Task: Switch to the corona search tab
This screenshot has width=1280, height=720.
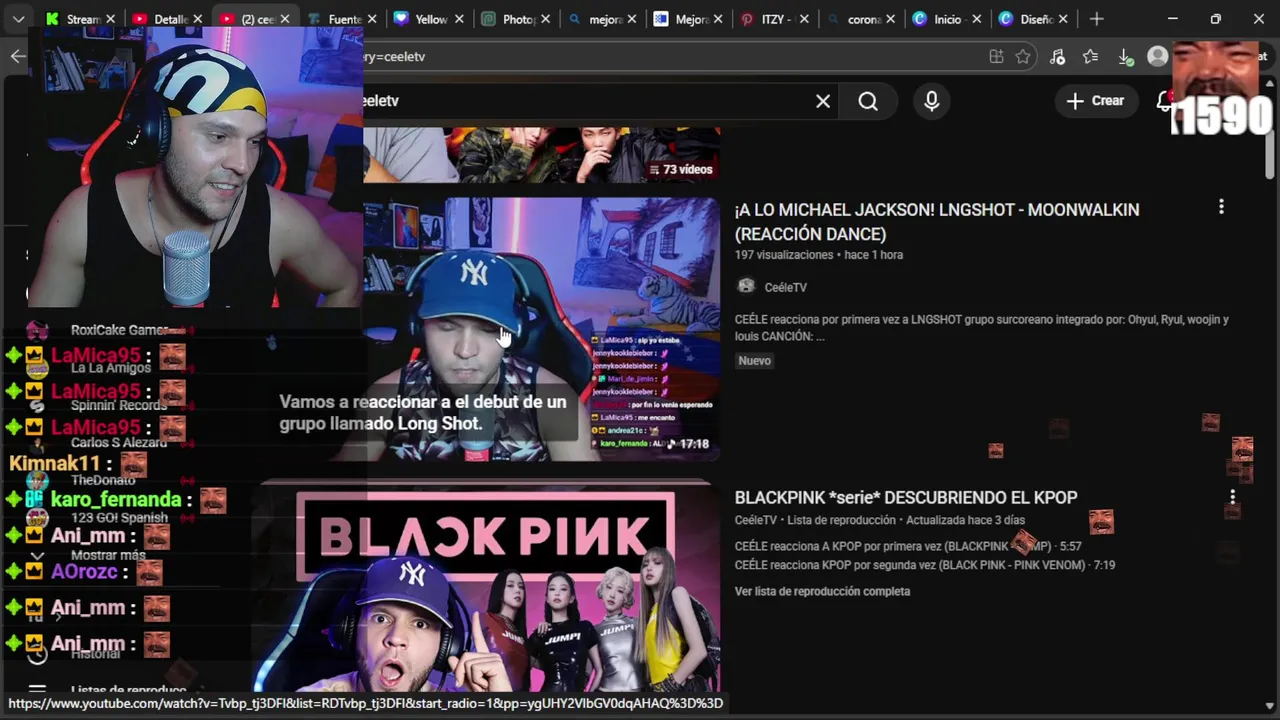Action: tap(858, 19)
